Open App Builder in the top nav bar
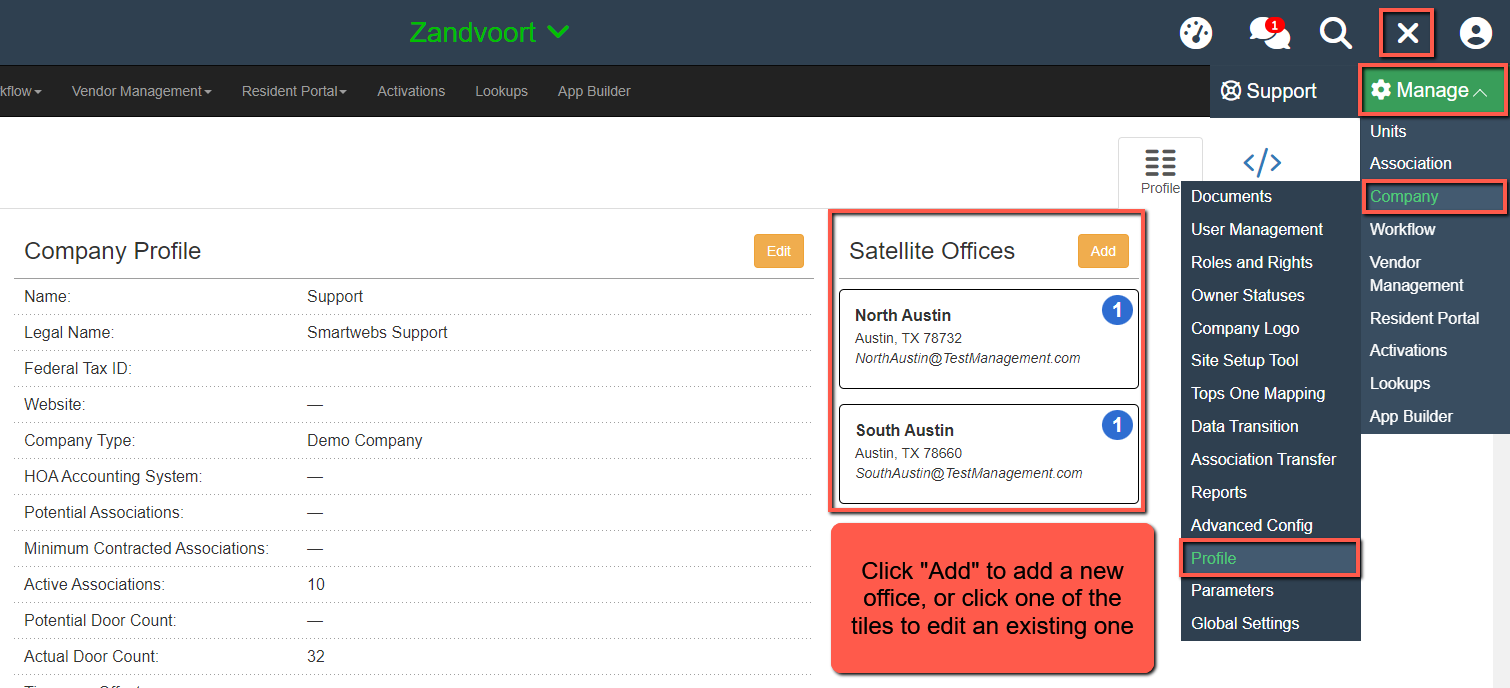Screen dimensions: 1510x688 coord(594,91)
